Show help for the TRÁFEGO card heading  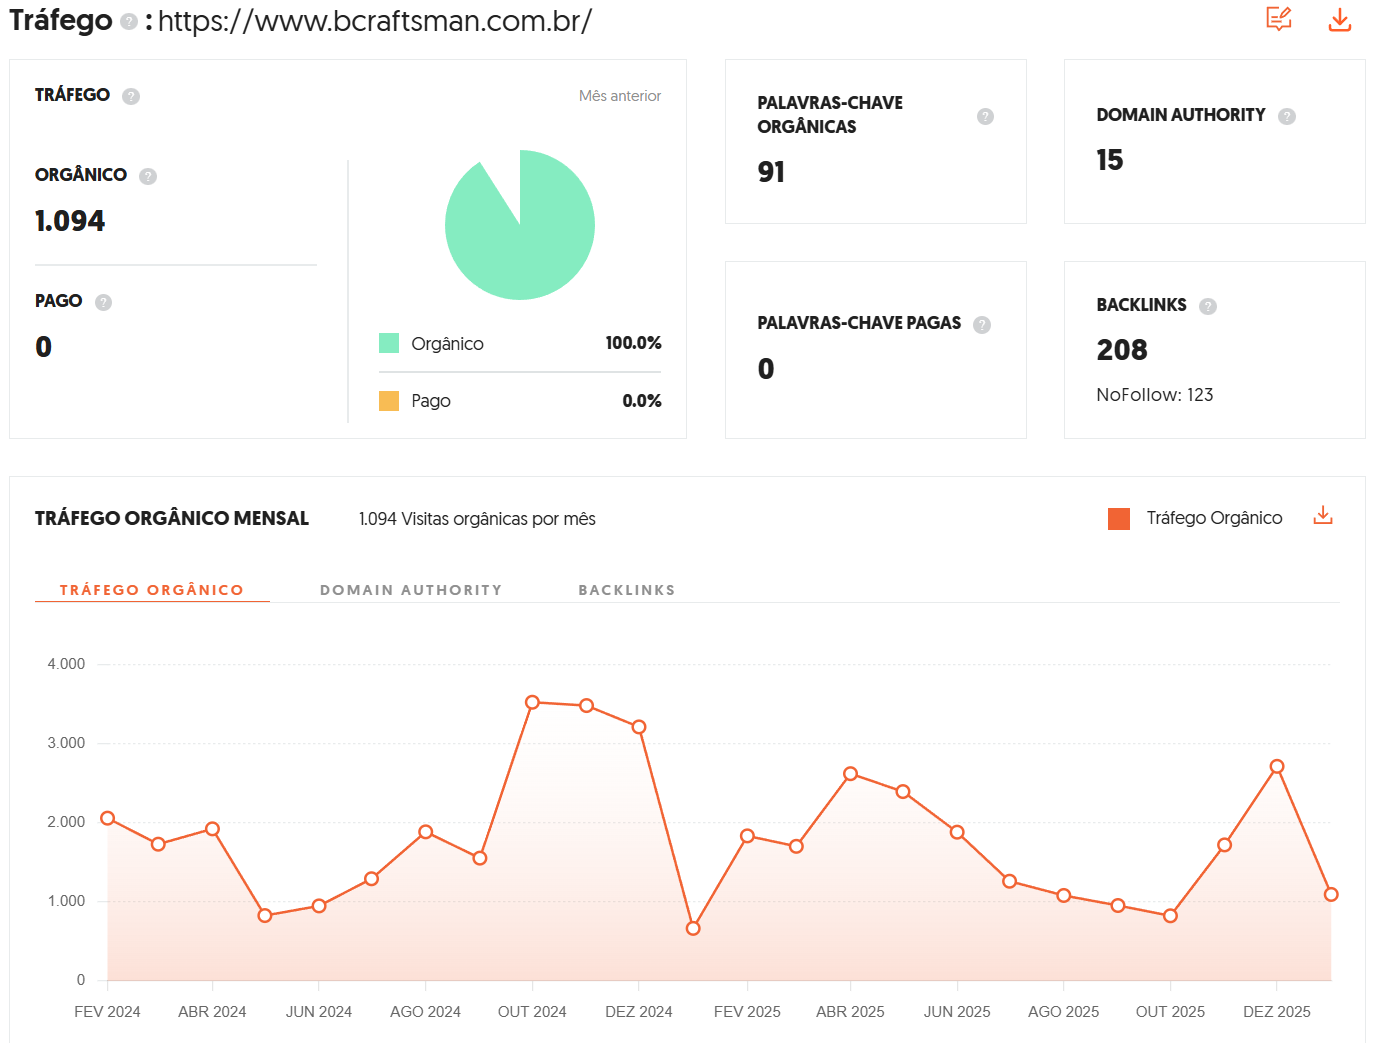pyautogui.click(x=131, y=96)
